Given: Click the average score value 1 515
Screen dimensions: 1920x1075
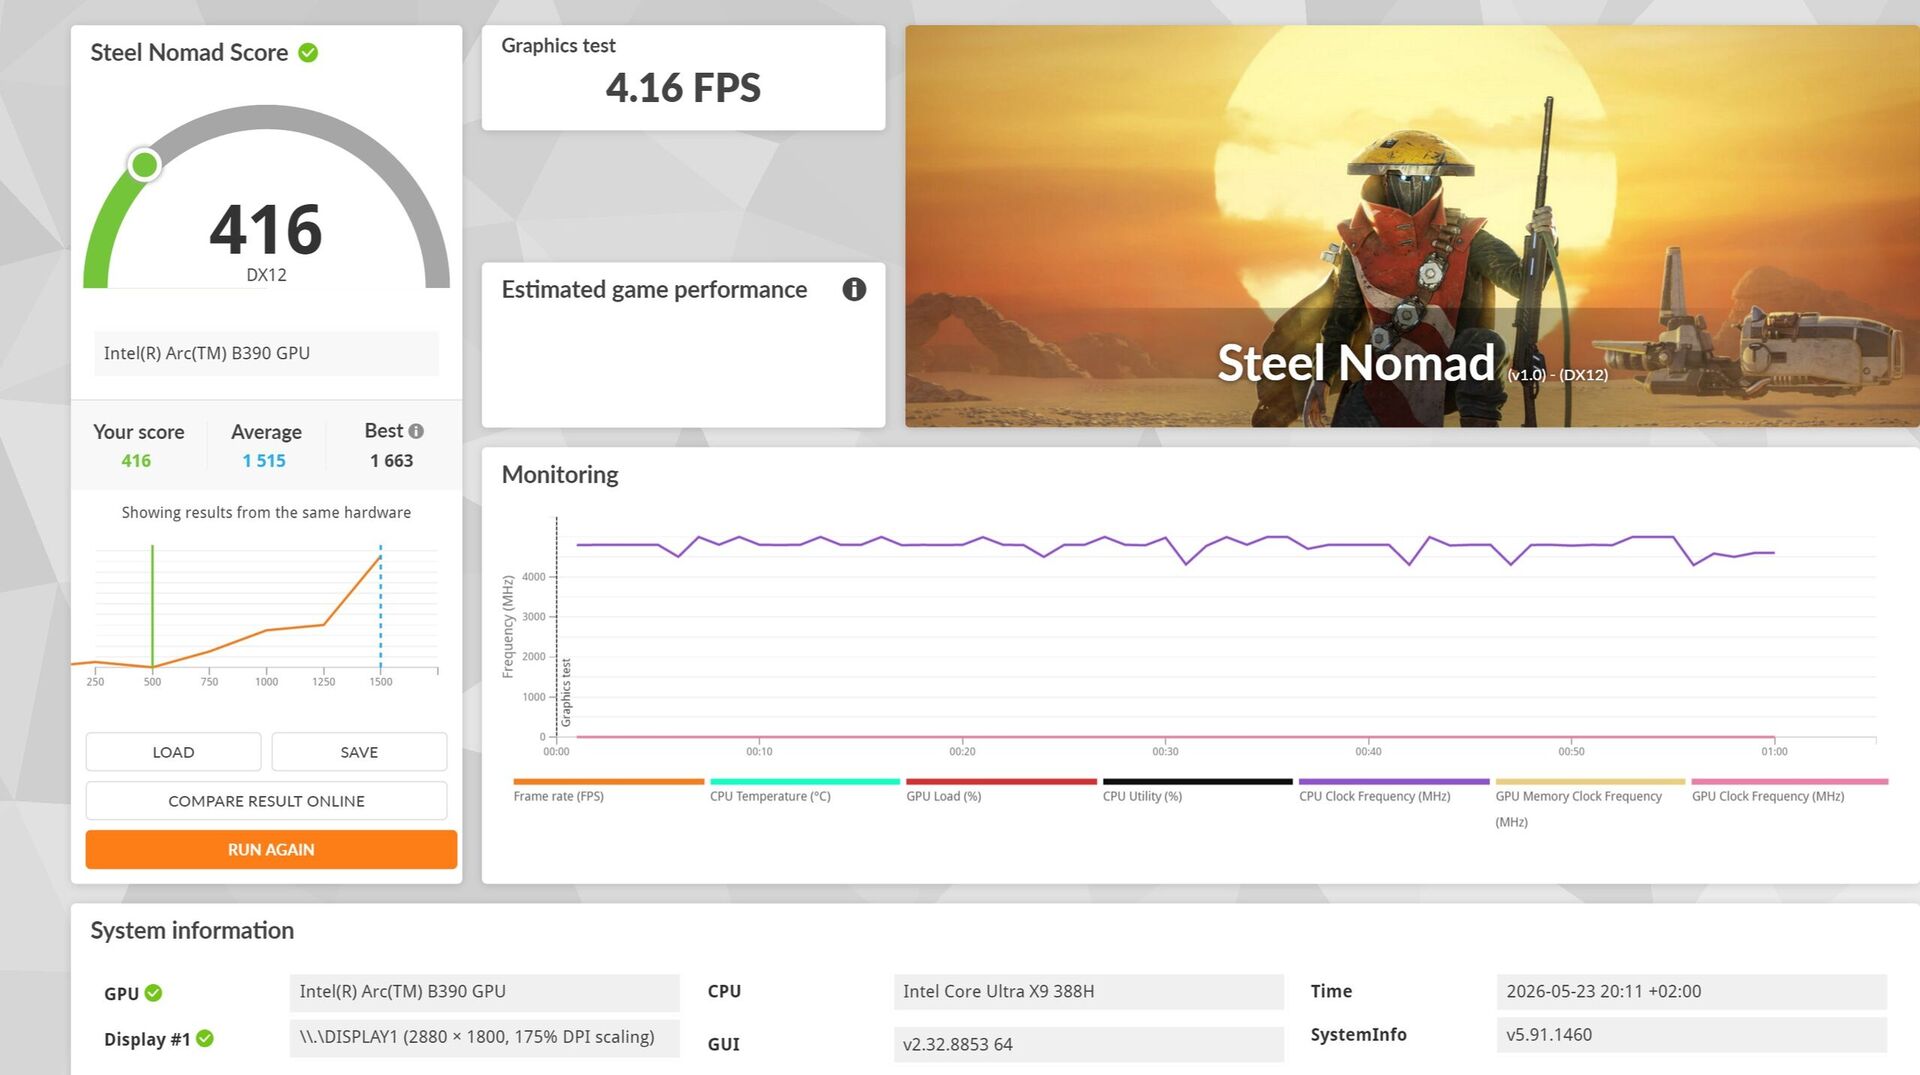Looking at the screenshot, I should coord(264,461).
